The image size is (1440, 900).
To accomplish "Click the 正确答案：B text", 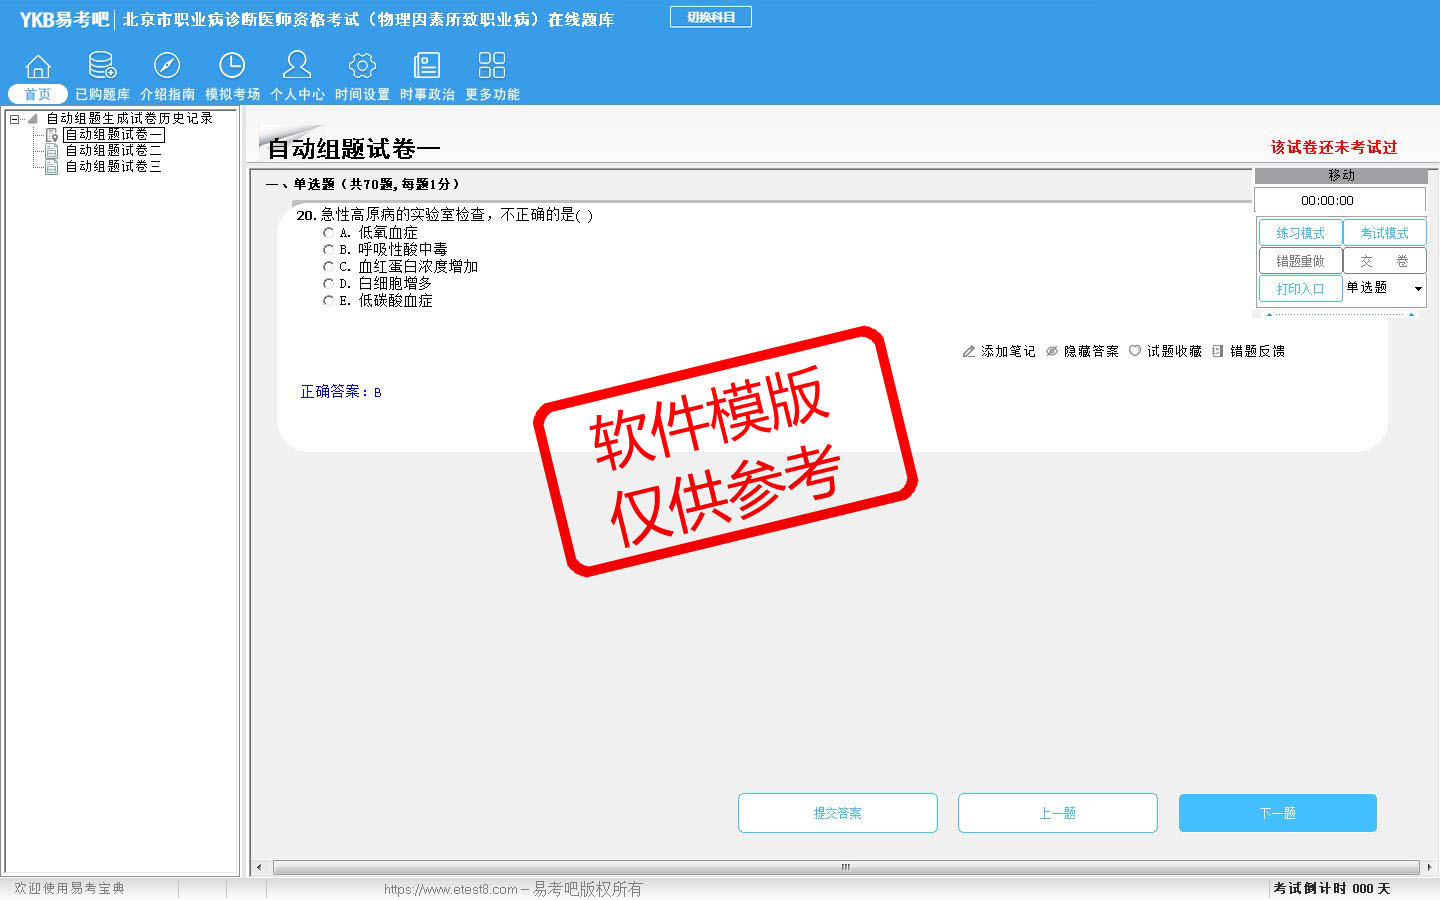I will [x=341, y=392].
